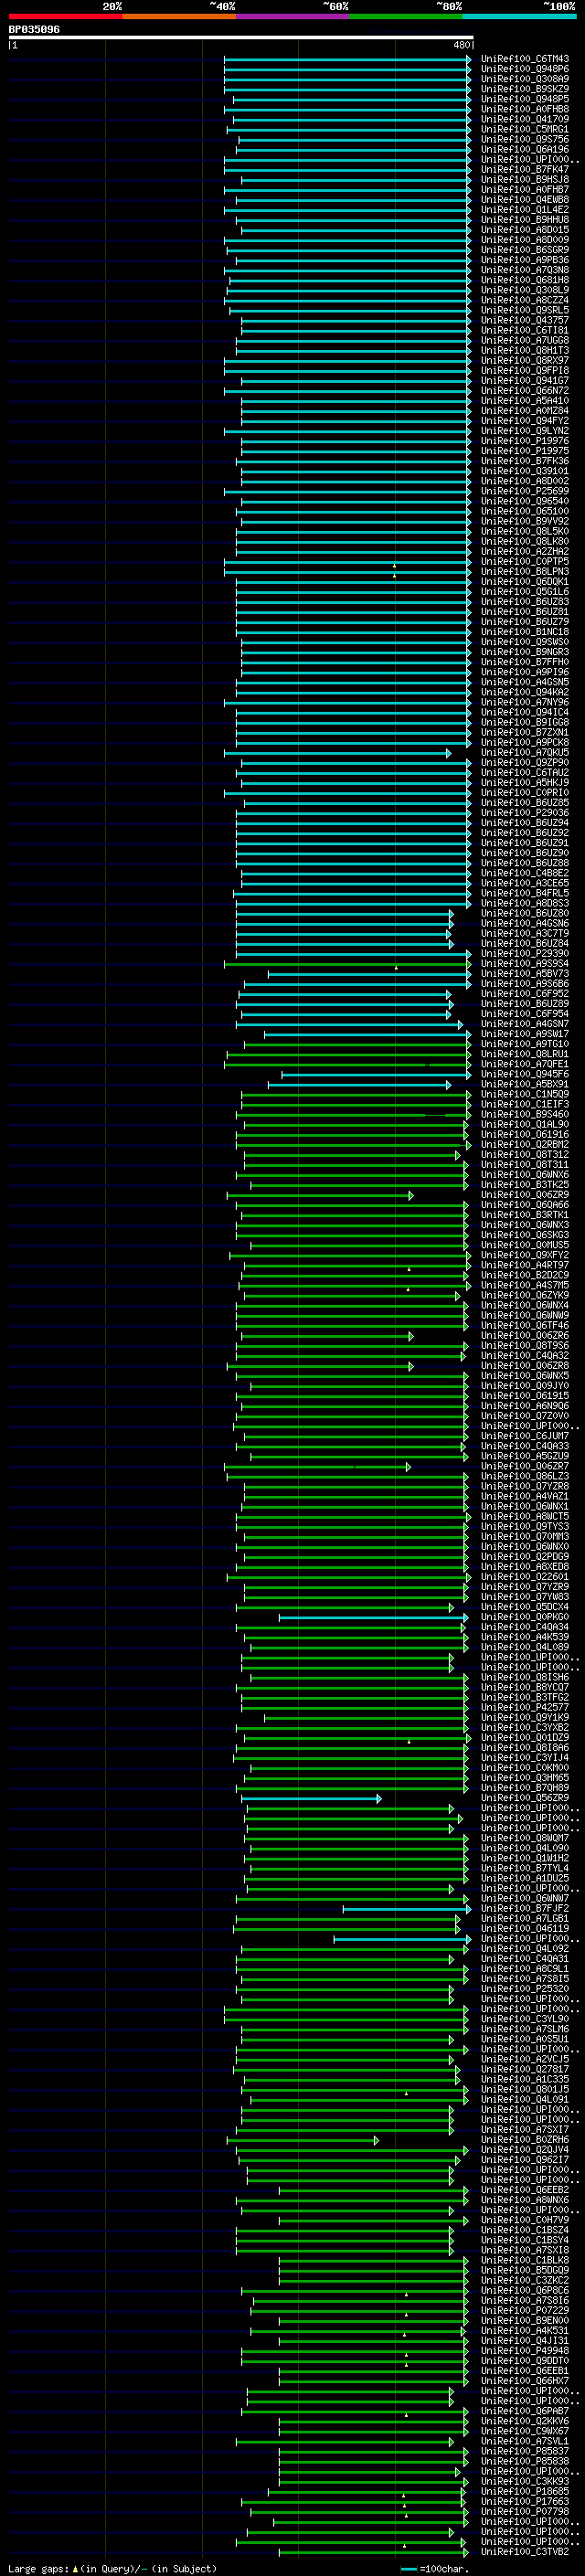Screen dimensions: 585x2576
Task: Select the UniRef100_Q41709 label
Action: click(525, 119)
